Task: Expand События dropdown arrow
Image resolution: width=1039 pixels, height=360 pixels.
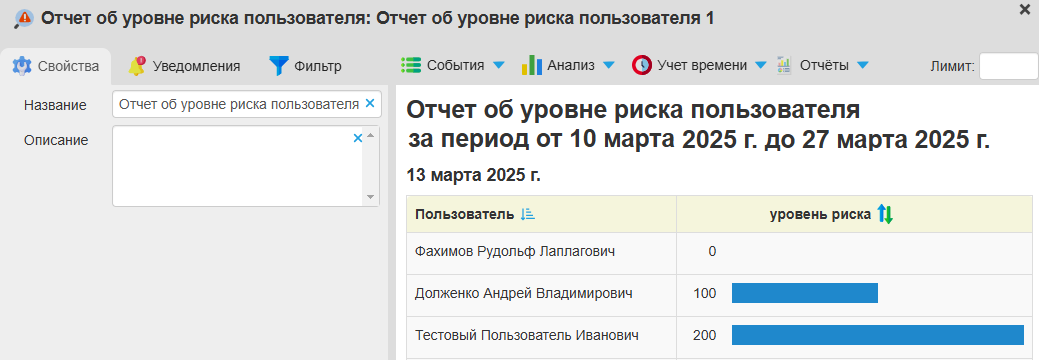Action: point(499,65)
